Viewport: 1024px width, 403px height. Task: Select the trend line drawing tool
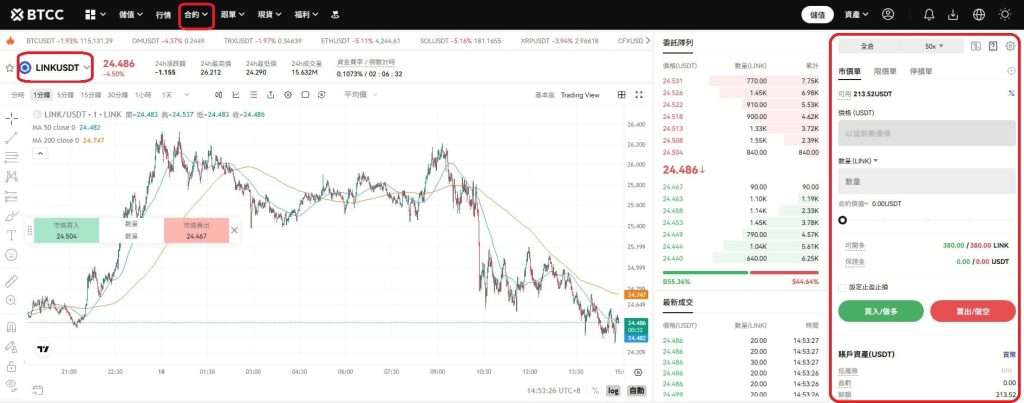tap(12, 138)
